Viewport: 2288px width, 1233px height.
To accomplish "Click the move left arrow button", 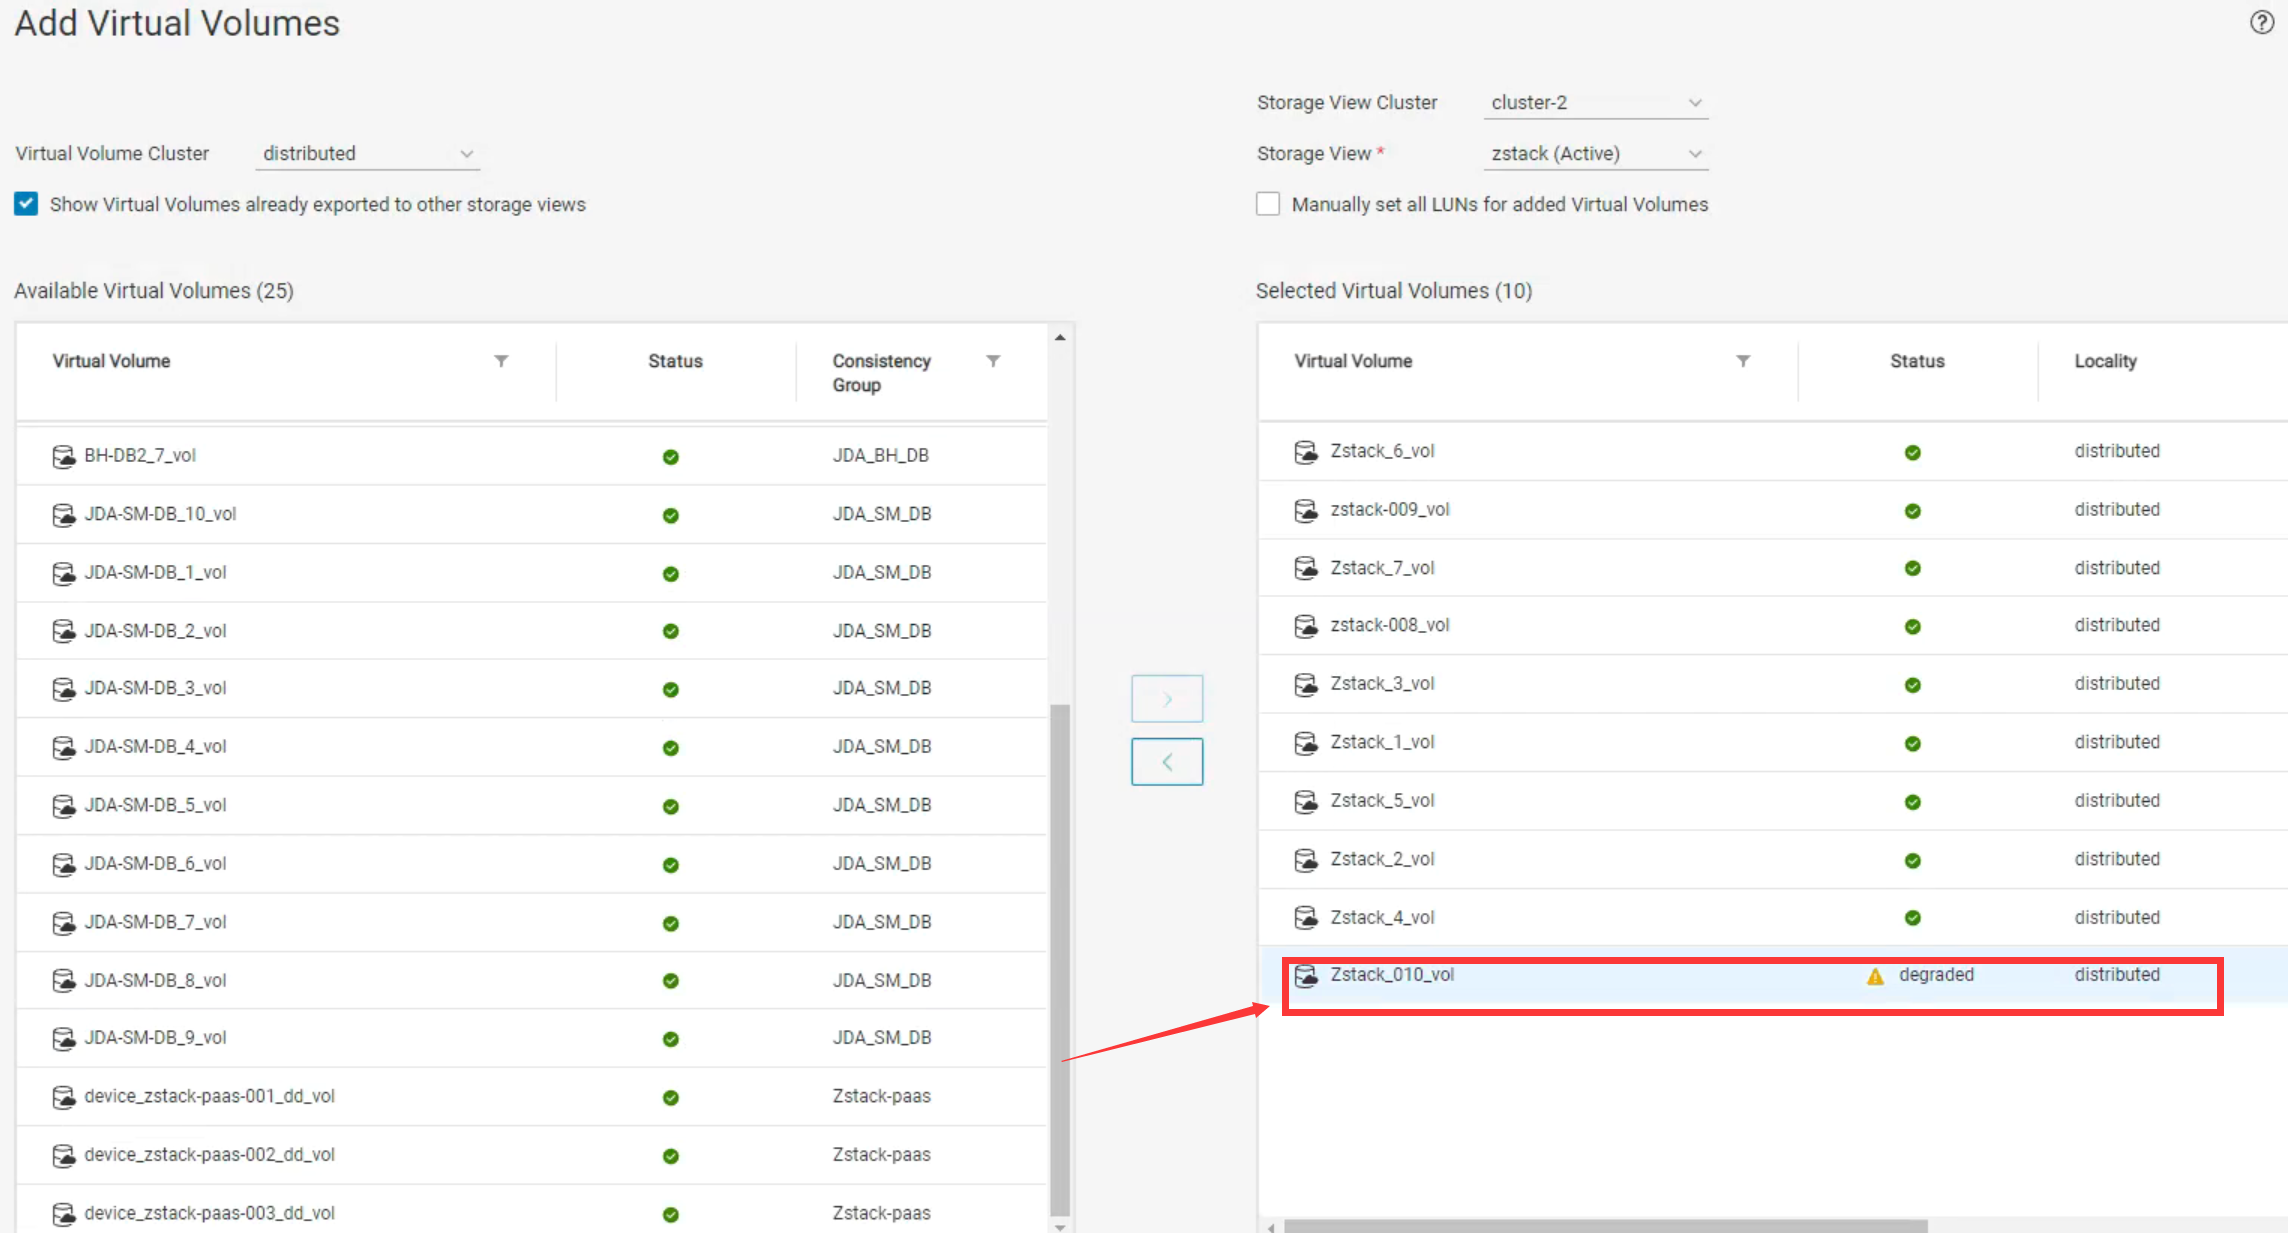I will [1166, 762].
